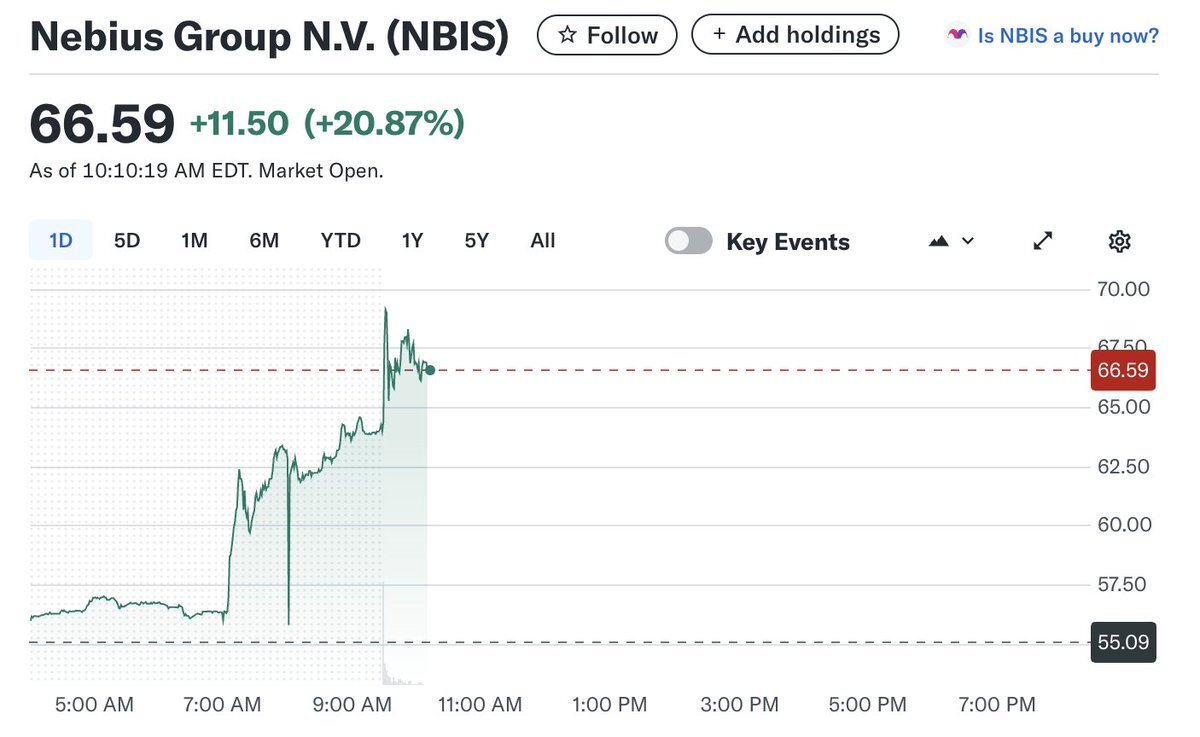Select the All time range tab
The width and height of the screenshot is (1200, 737).
pos(543,241)
